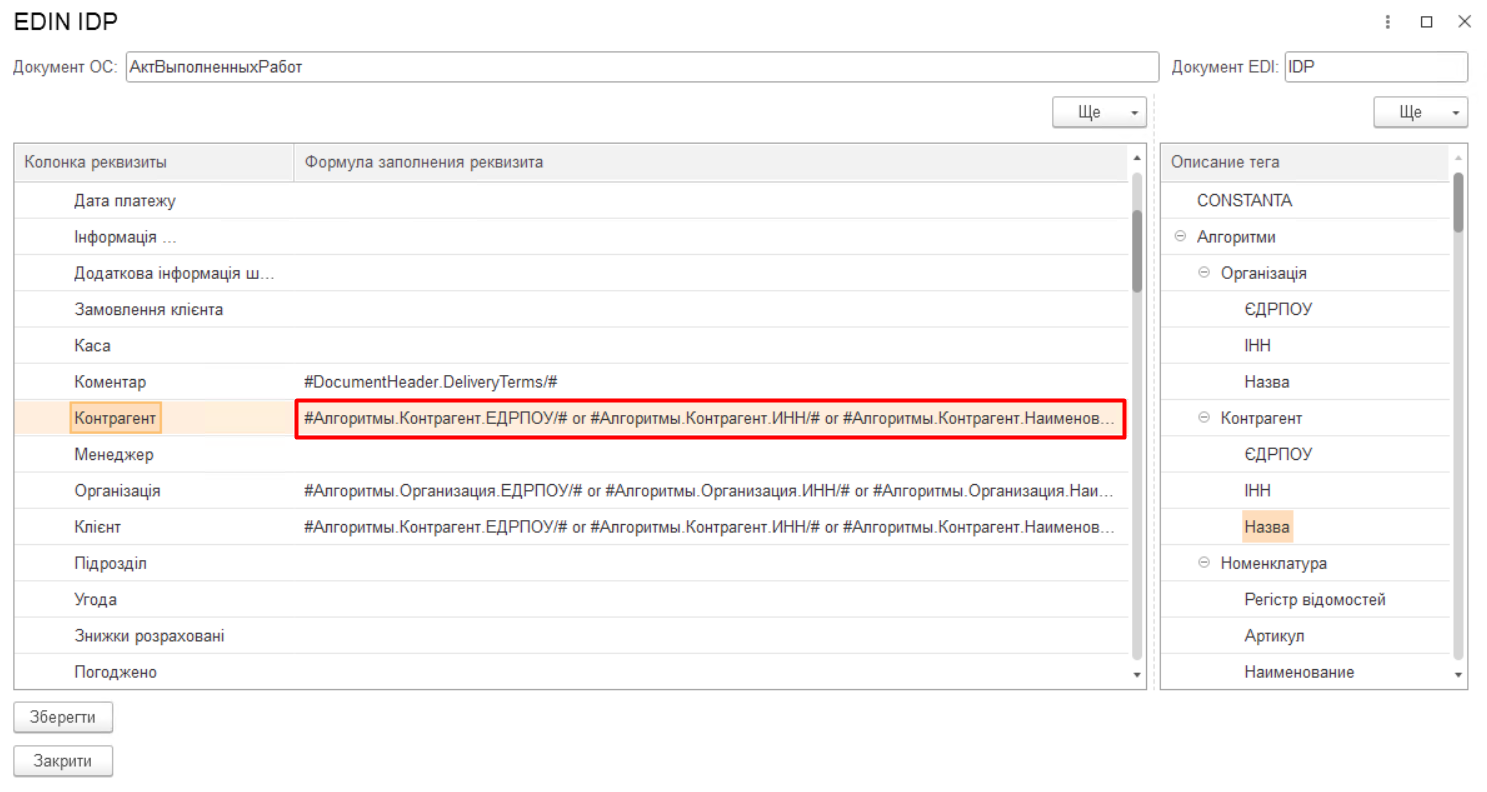Open the kebab menu in title bar
This screenshot has height=792, width=1487.
pos(1388,22)
